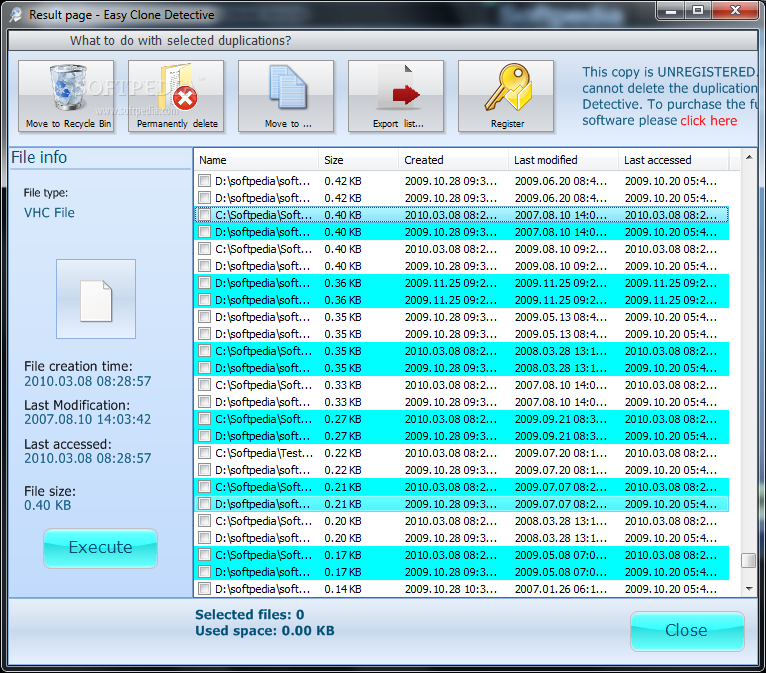Maximize the Result page window
The image size is (766, 673).
[x=698, y=11]
